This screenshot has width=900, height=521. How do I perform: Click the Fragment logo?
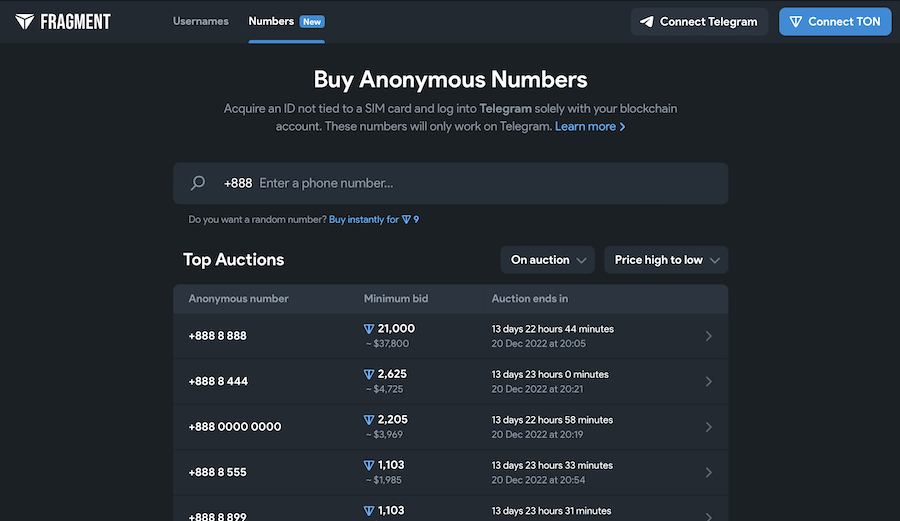(63, 22)
